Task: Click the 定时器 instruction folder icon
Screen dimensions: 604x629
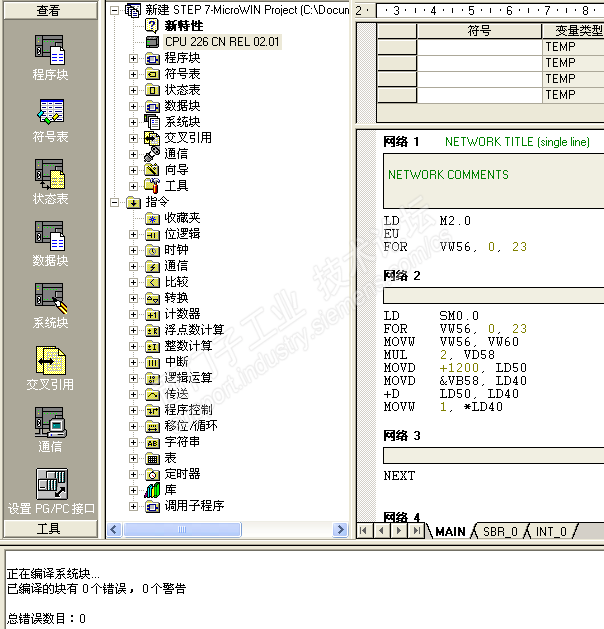Action: pyautogui.click(x=152, y=474)
